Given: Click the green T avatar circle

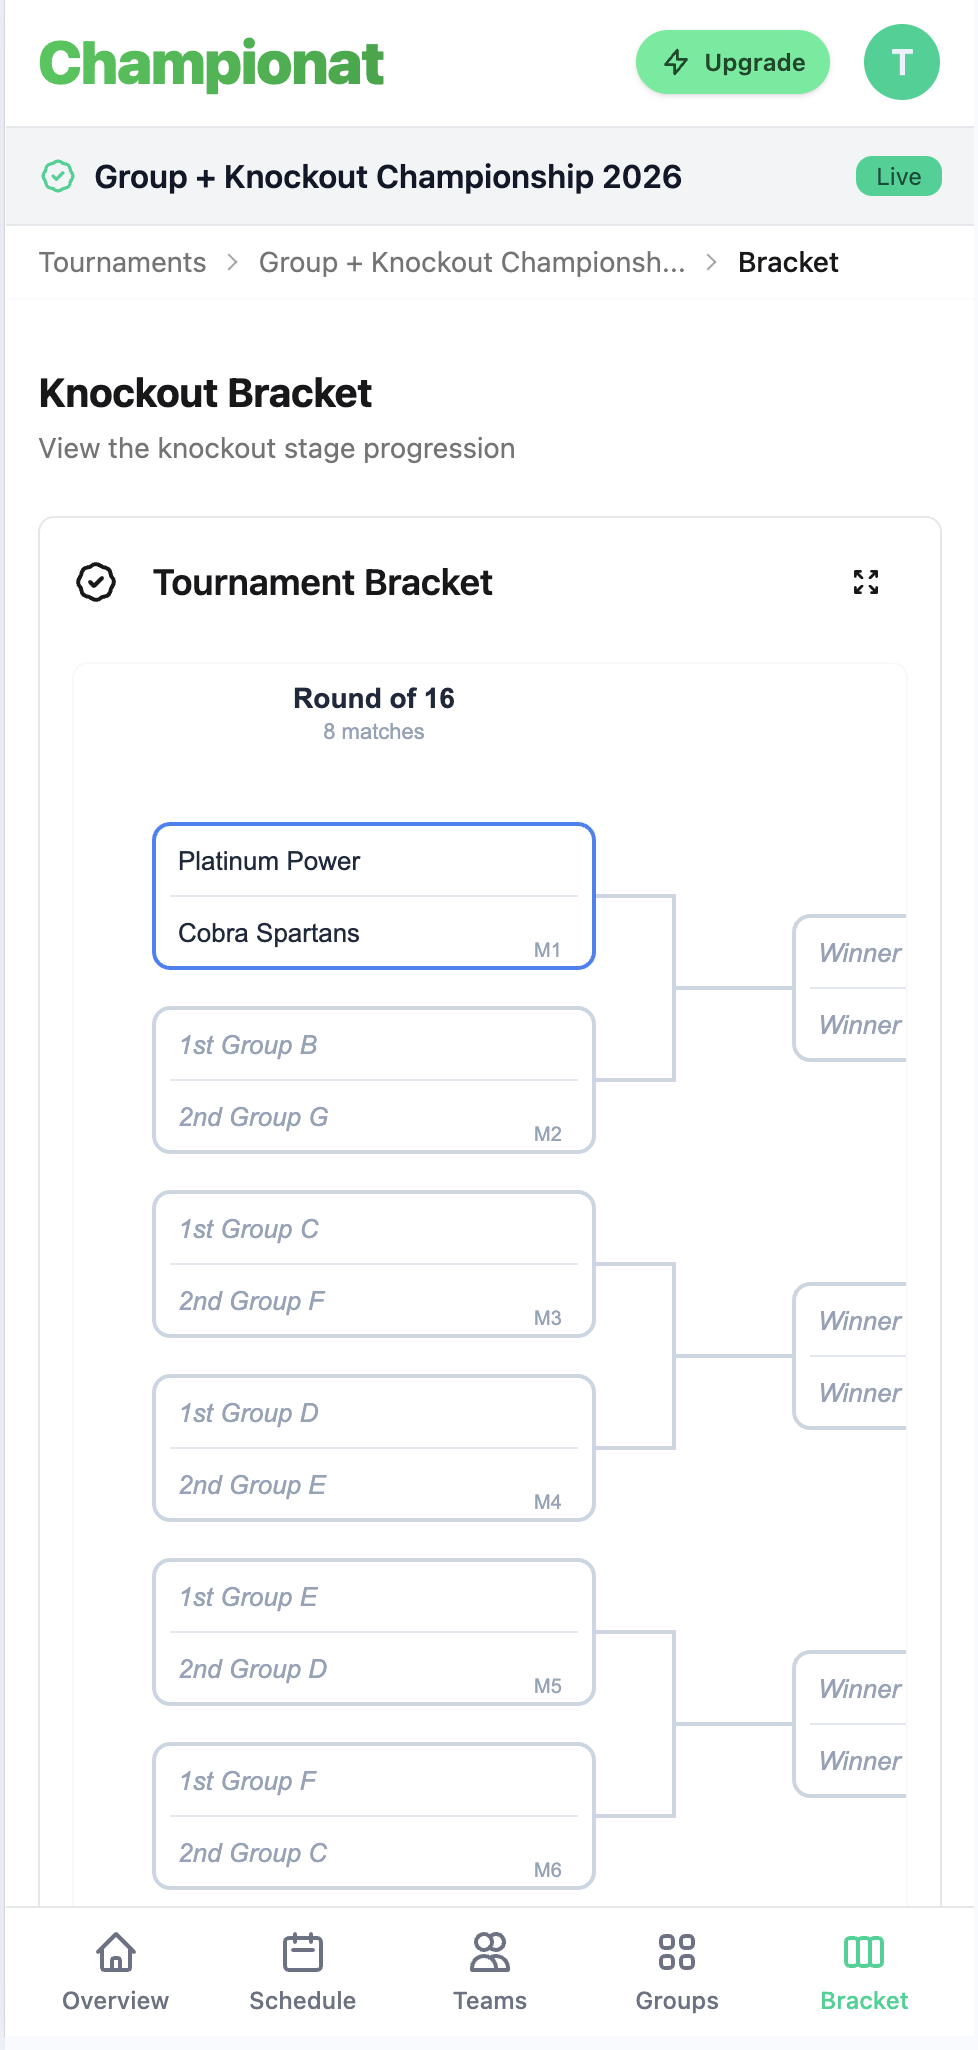Looking at the screenshot, I should pyautogui.click(x=900, y=62).
